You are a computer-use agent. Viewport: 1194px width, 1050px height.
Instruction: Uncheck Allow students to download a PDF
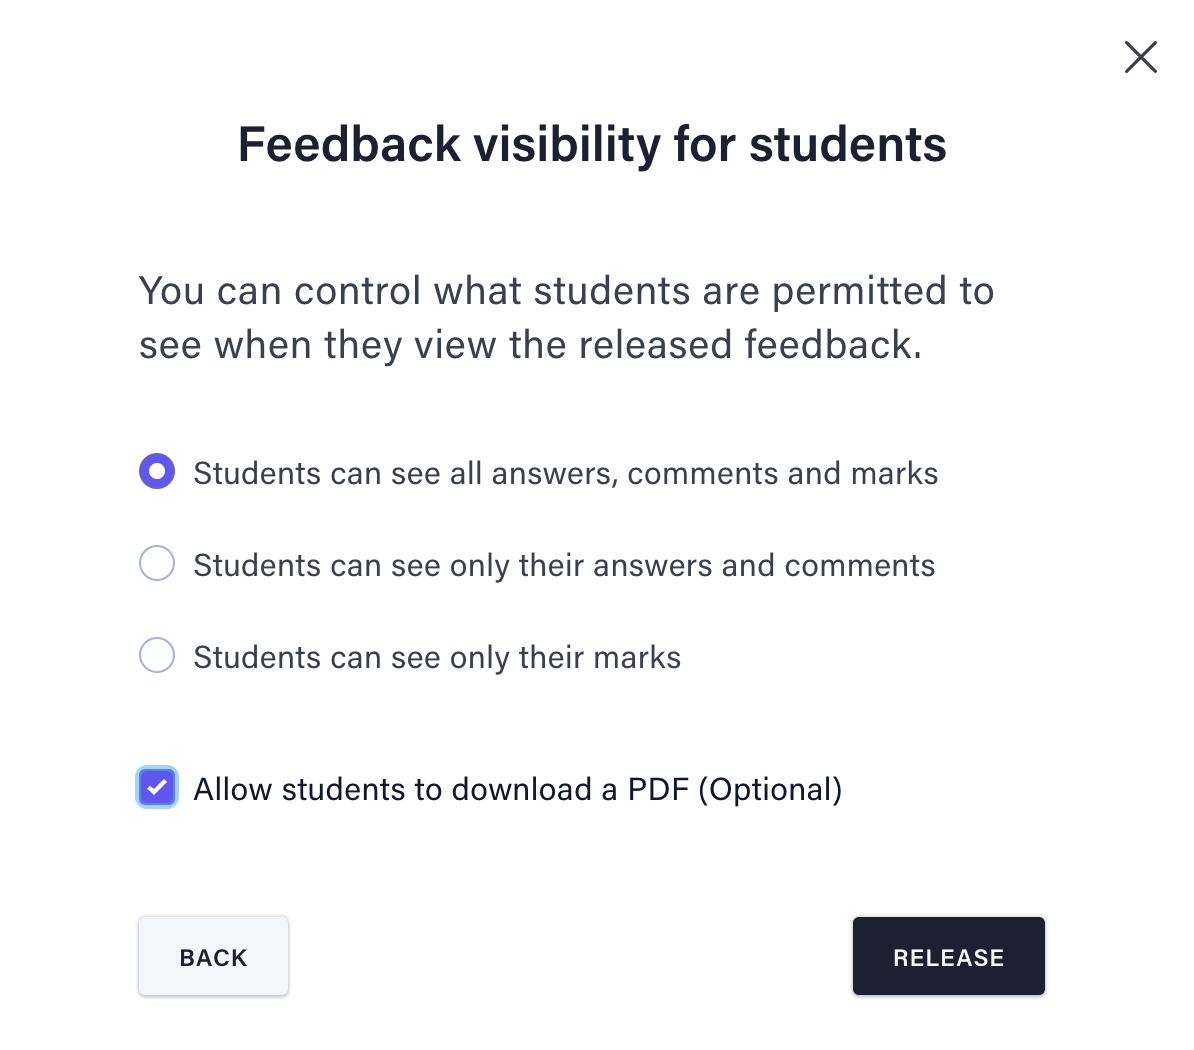click(x=157, y=787)
